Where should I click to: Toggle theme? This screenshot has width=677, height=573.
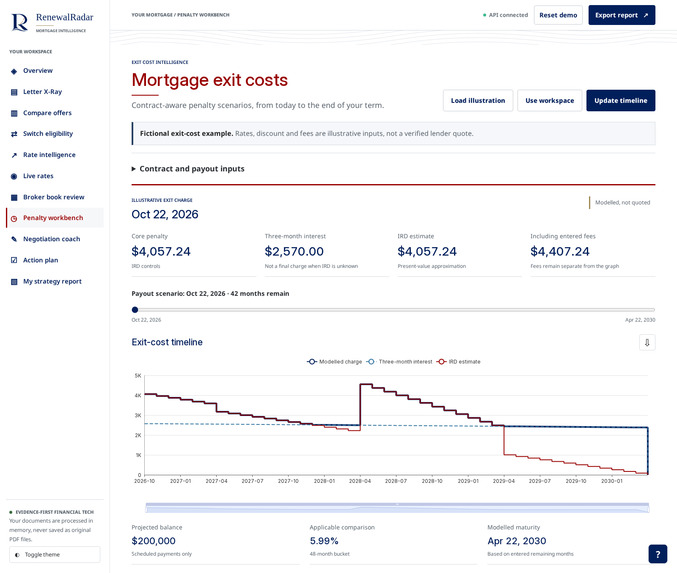pyautogui.click(x=55, y=554)
